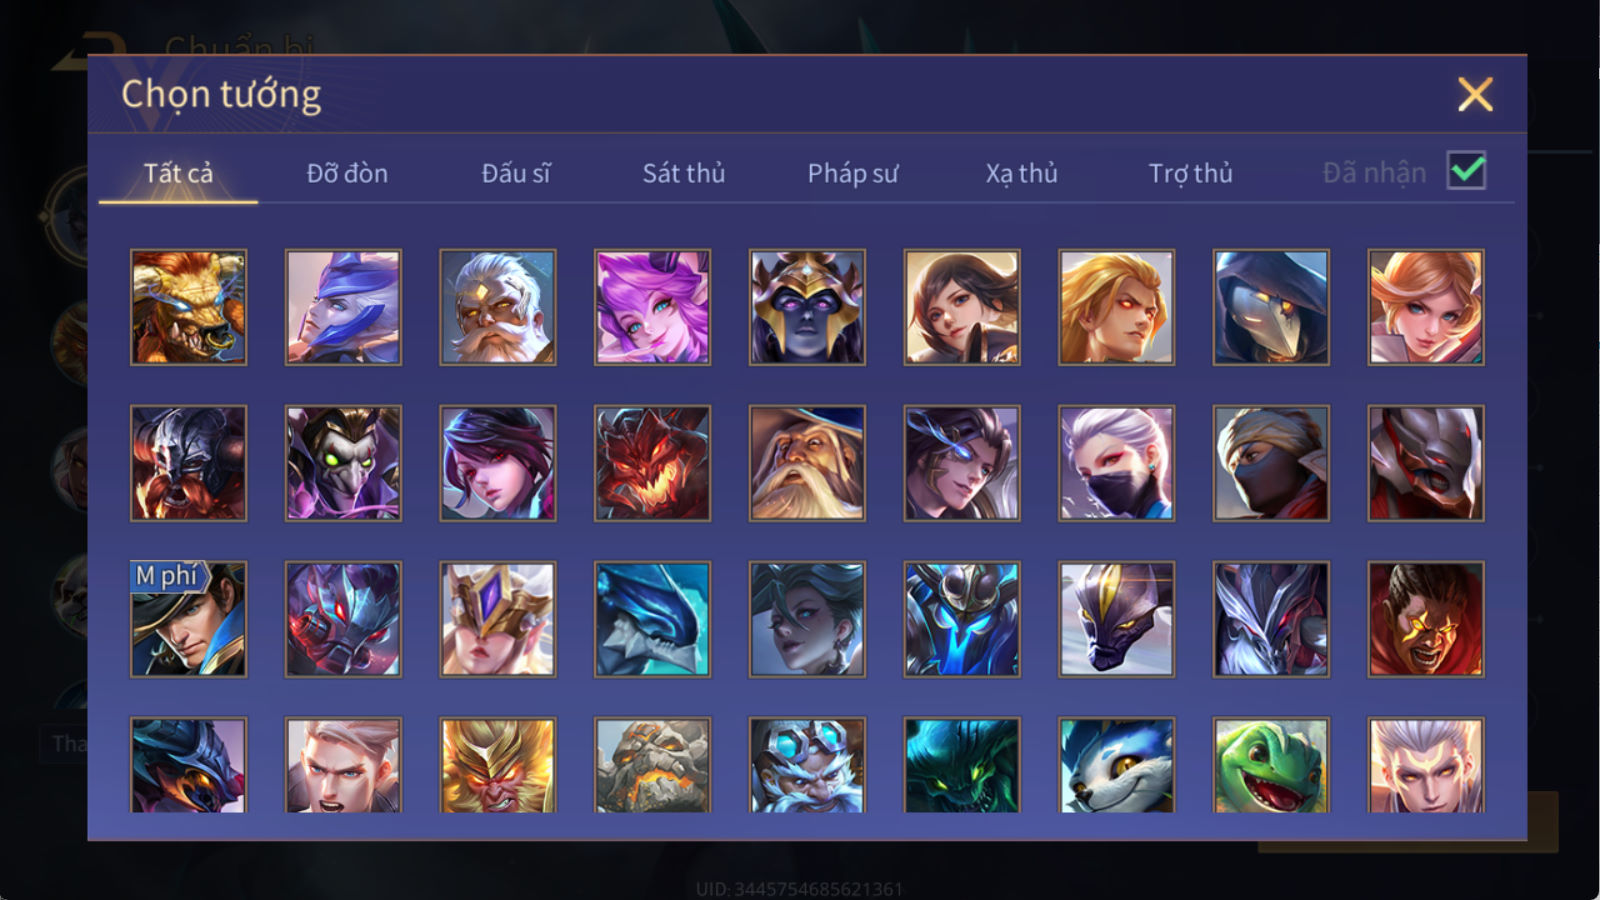Image resolution: width=1600 pixels, height=900 pixels.
Task: Choose the hooded plague-doctor mask hero
Action: pyautogui.click(x=1271, y=307)
